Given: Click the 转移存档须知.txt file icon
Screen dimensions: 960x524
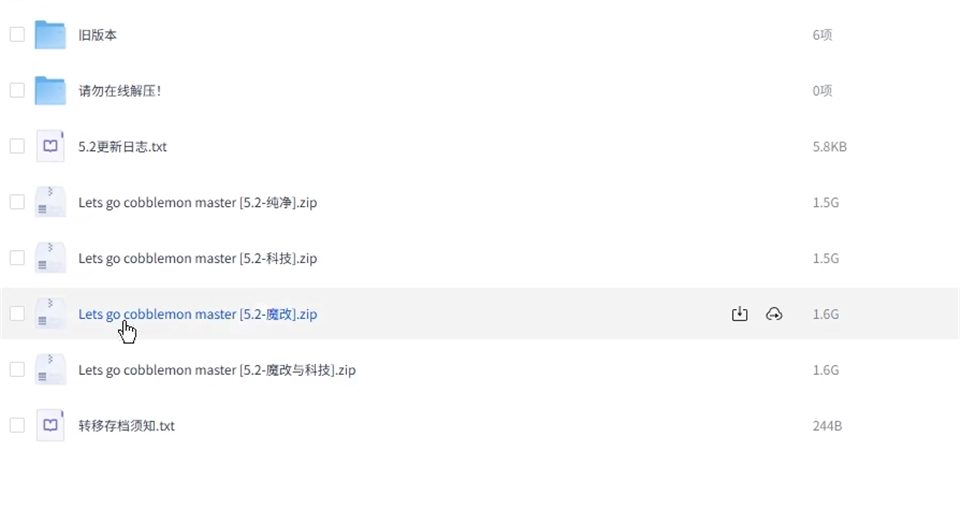Looking at the screenshot, I should (x=50, y=425).
